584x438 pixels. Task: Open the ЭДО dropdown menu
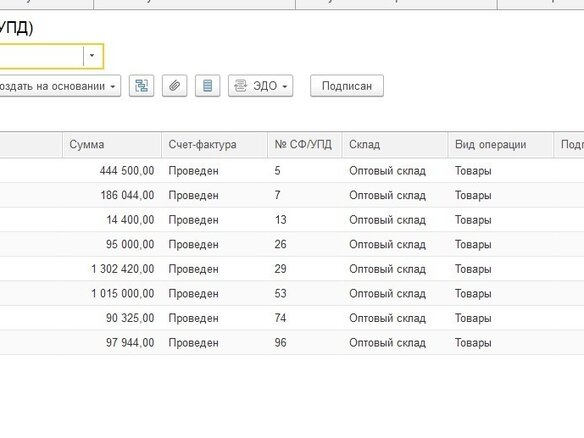coord(260,86)
